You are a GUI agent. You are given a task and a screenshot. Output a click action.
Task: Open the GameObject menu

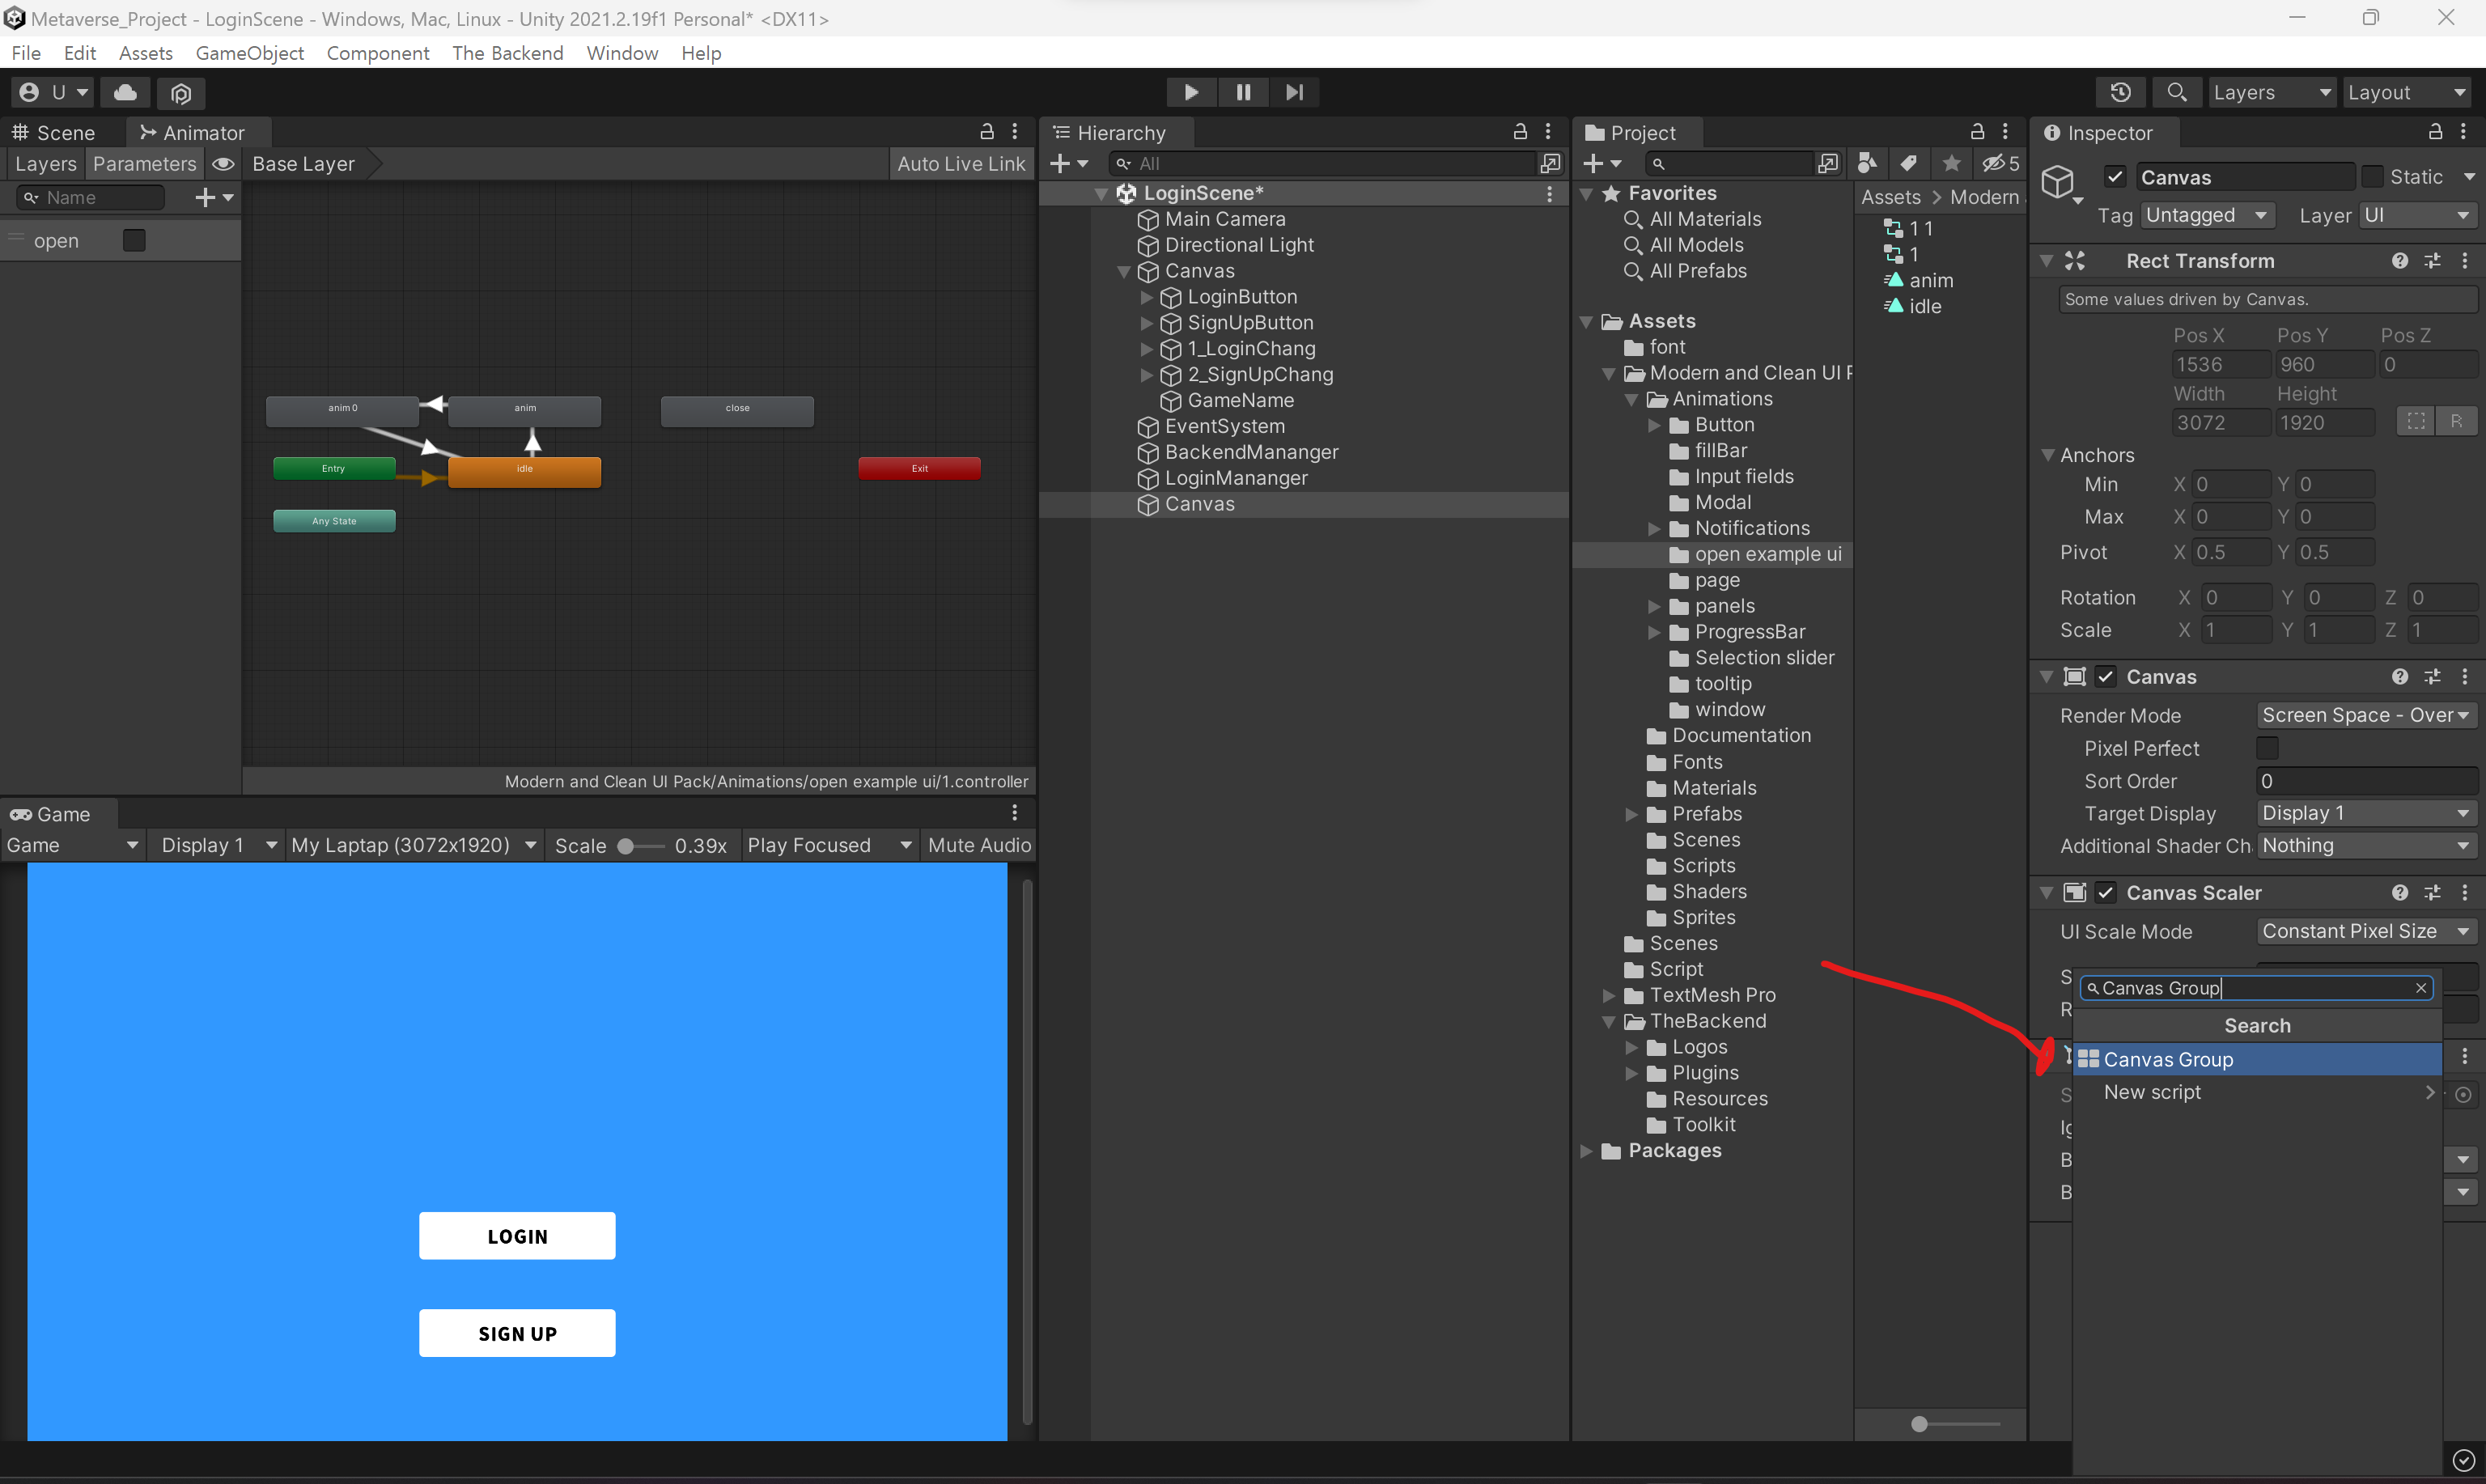(249, 53)
